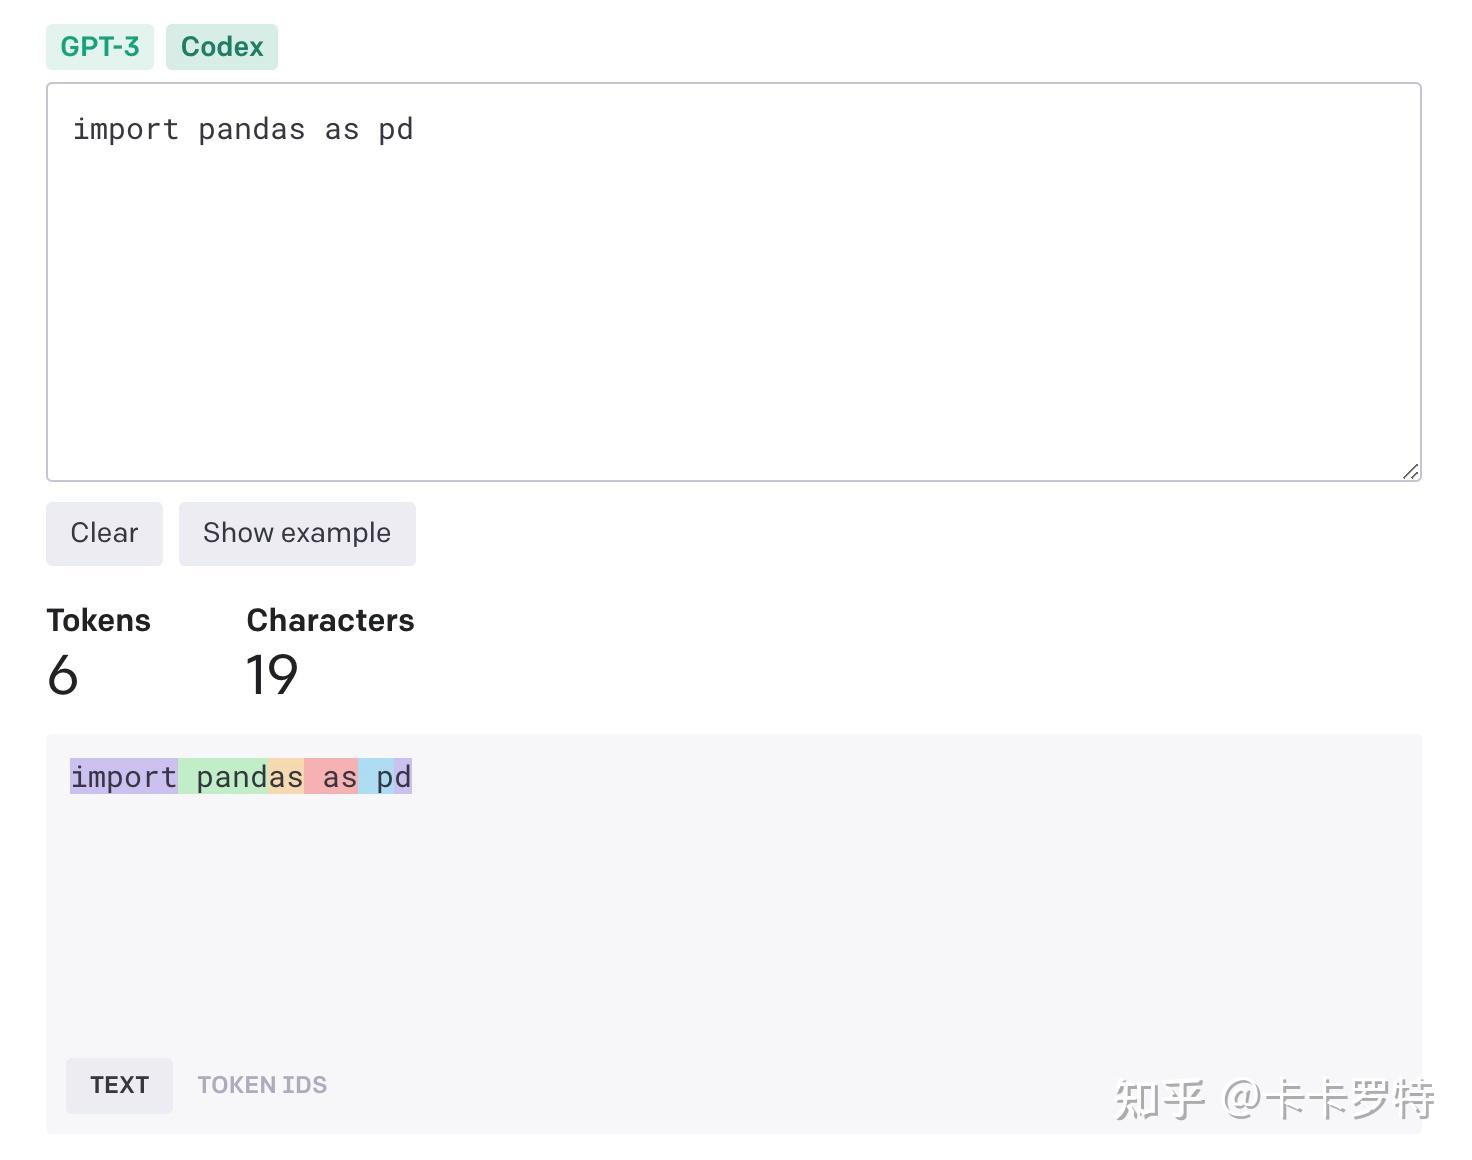Switch to the TEXT display mode
The height and width of the screenshot is (1160, 1472).
(x=119, y=1085)
